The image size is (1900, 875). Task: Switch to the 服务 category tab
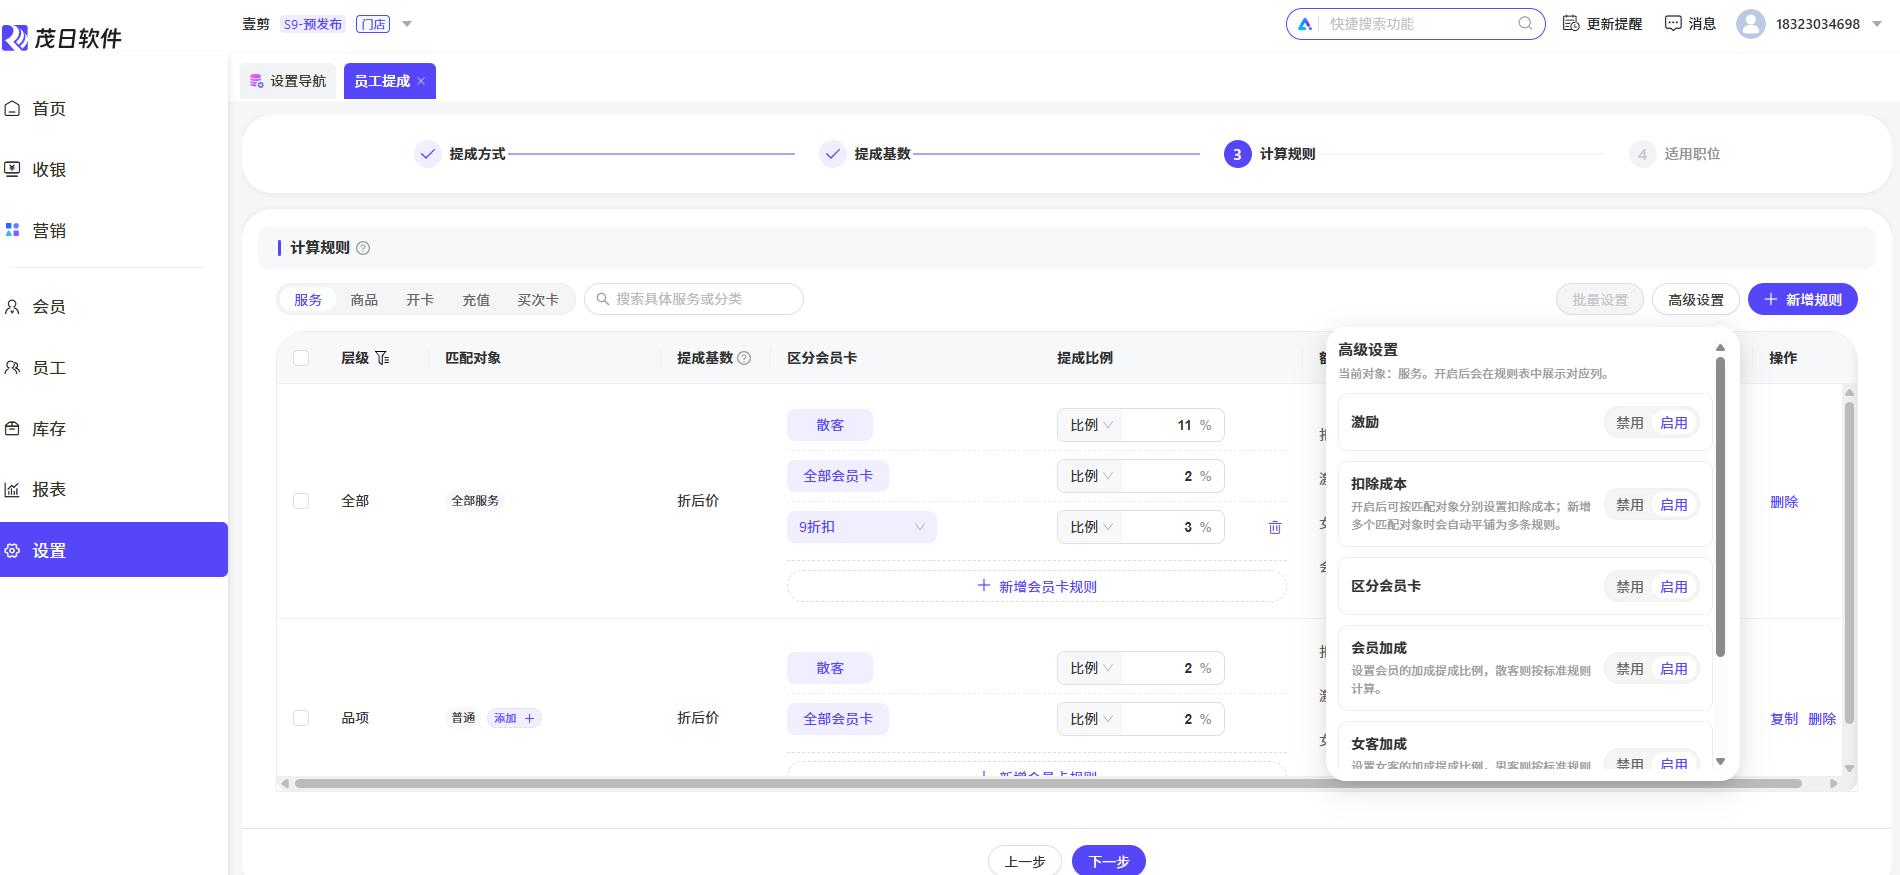pyautogui.click(x=308, y=299)
